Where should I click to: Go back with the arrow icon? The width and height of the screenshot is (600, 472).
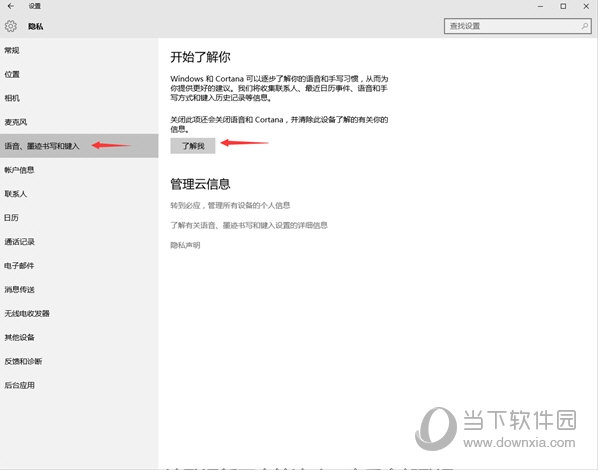pyautogui.click(x=11, y=6)
